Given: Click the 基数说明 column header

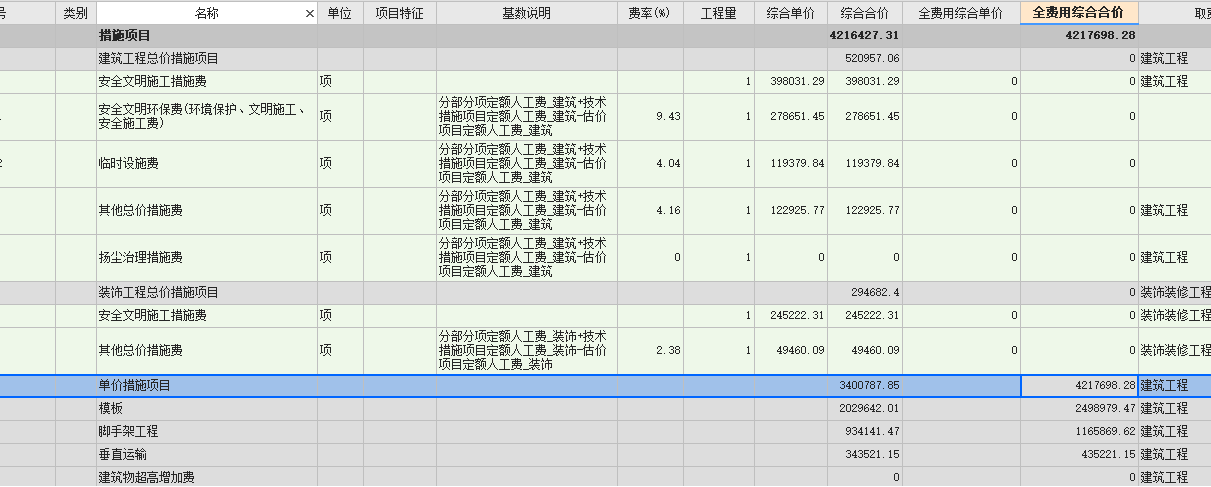Looking at the screenshot, I should [x=526, y=13].
